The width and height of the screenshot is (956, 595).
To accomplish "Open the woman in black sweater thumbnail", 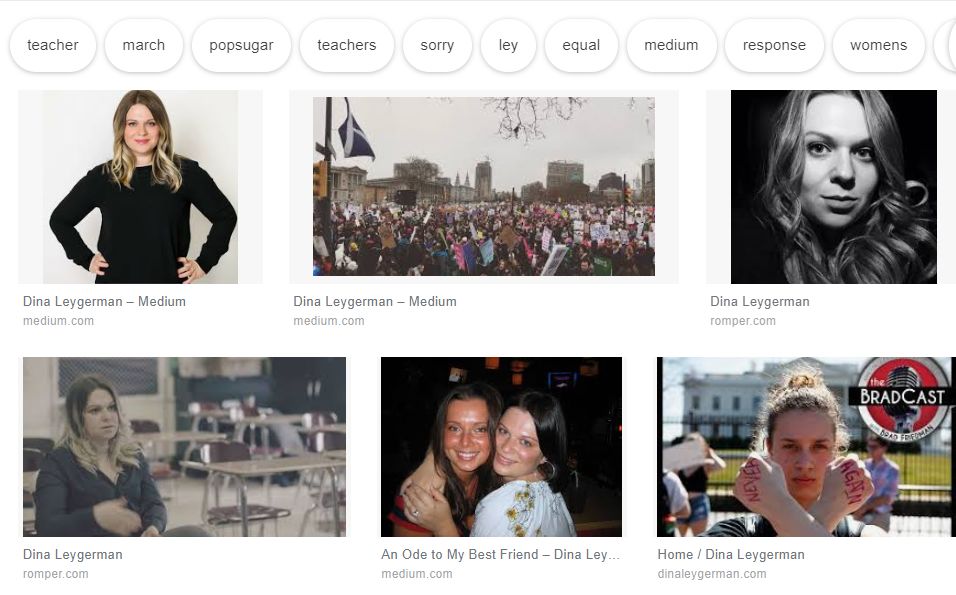I will tap(140, 187).
